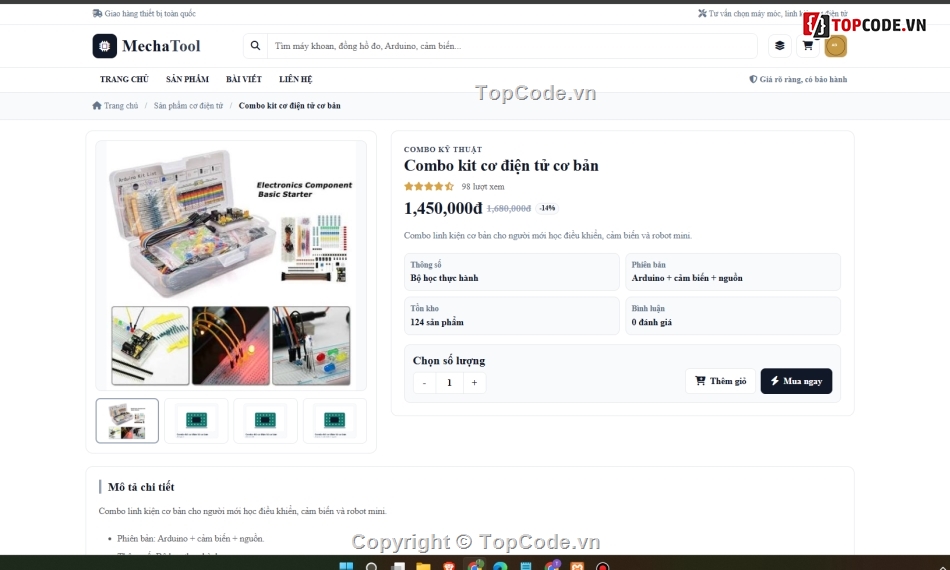Click the 'Mua ngay' buy now button
The height and width of the screenshot is (570, 950).
pyautogui.click(x=796, y=381)
